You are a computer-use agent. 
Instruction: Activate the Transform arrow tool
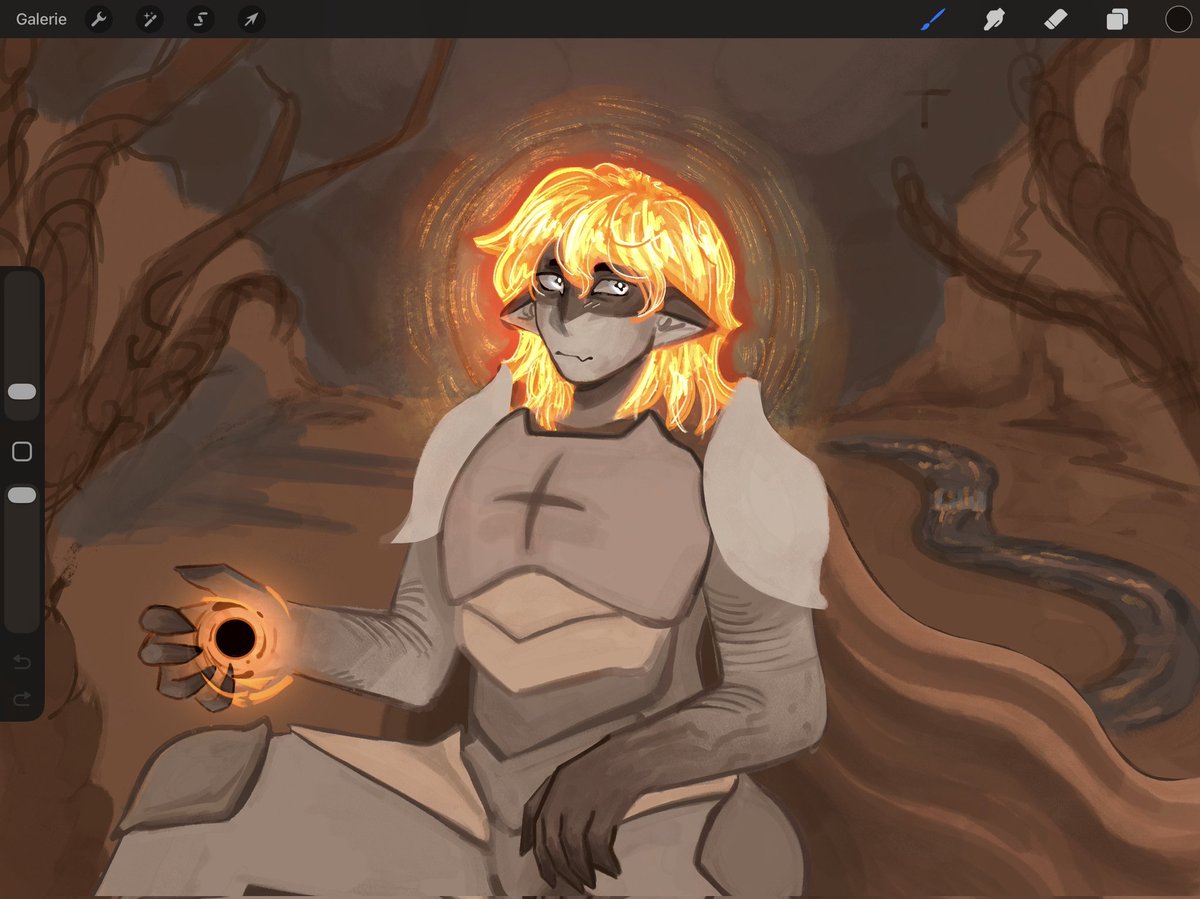tap(251, 19)
